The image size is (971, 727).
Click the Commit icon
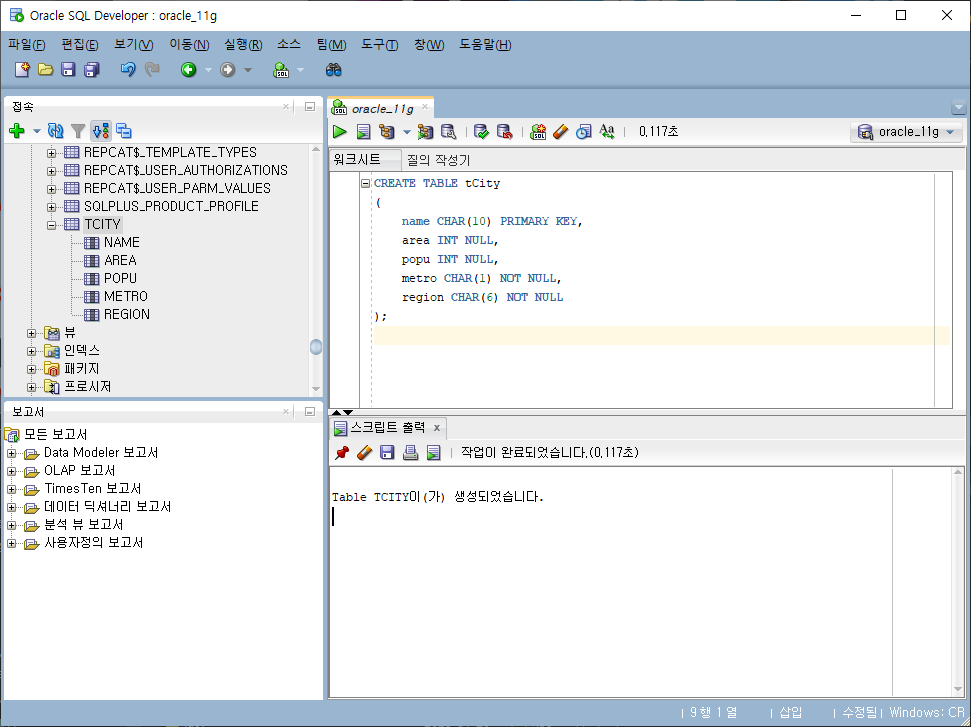pos(481,131)
